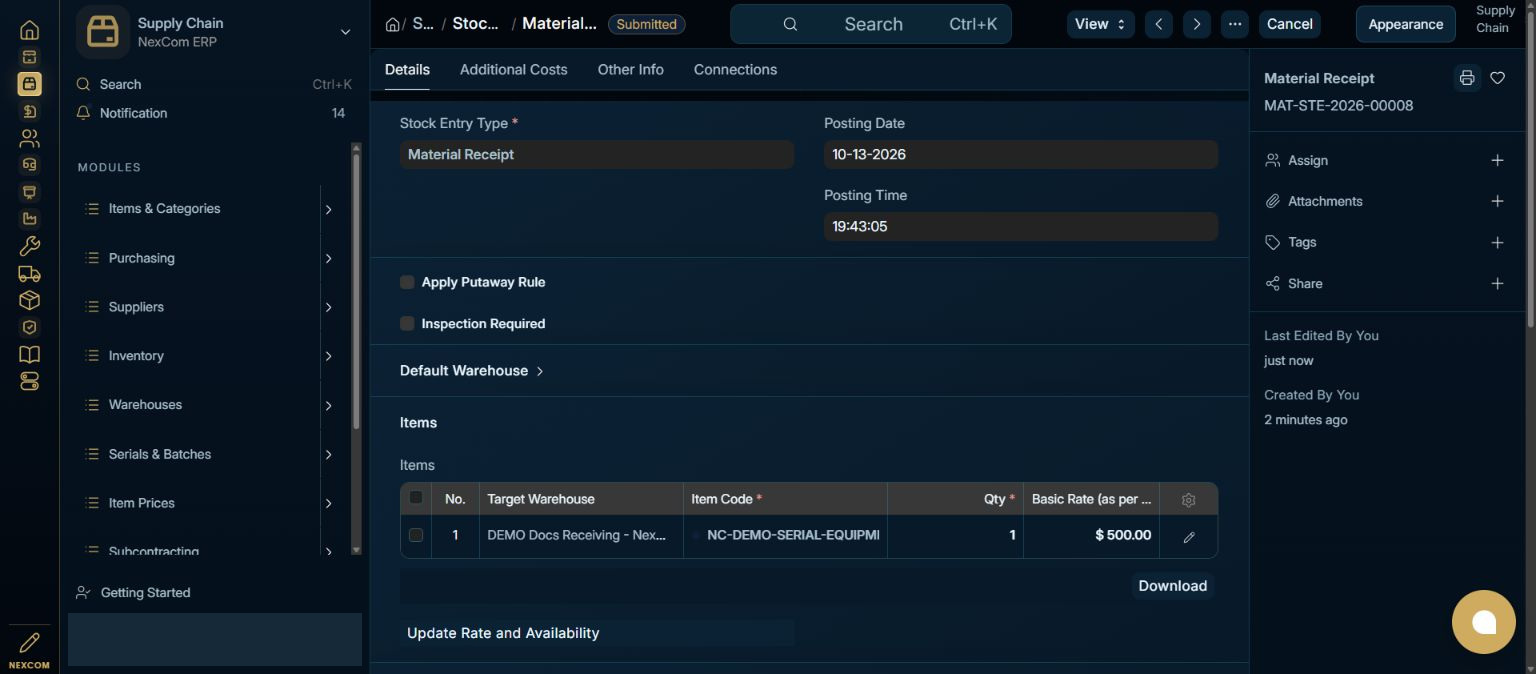
Task: Click the top Search Ctrl+K bar
Action: 871,24
